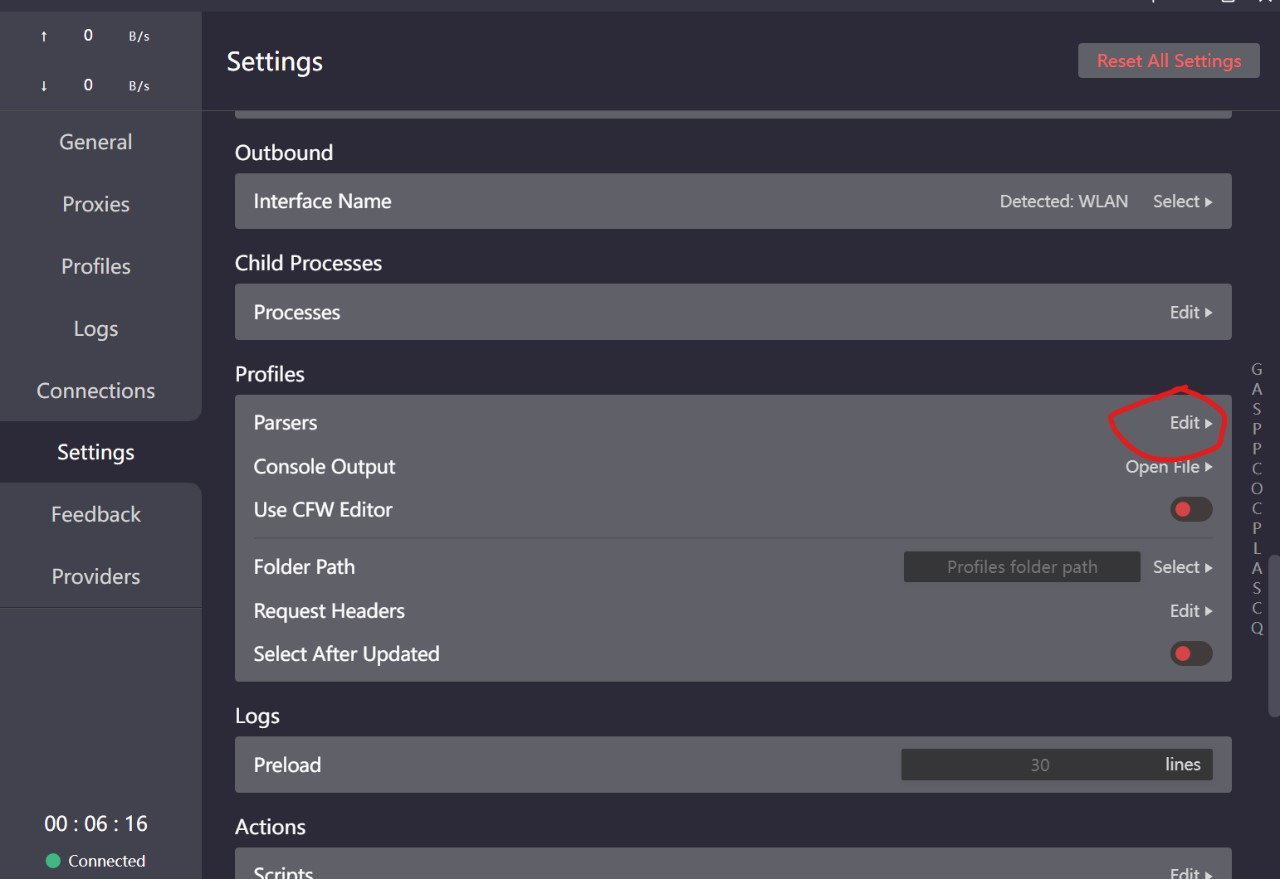Click the settings page vertical scrollbar

point(1274,635)
